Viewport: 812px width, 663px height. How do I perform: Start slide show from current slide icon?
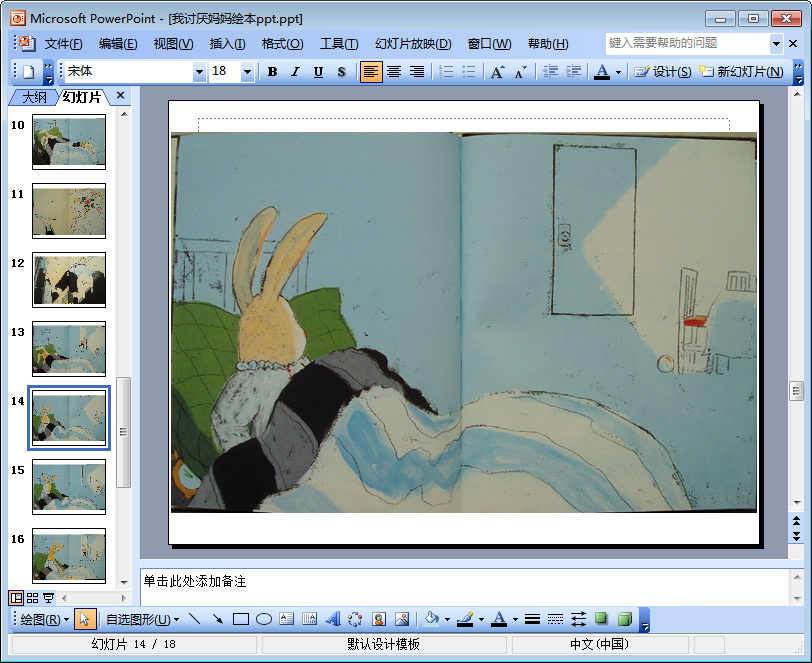pyautogui.click(x=48, y=598)
